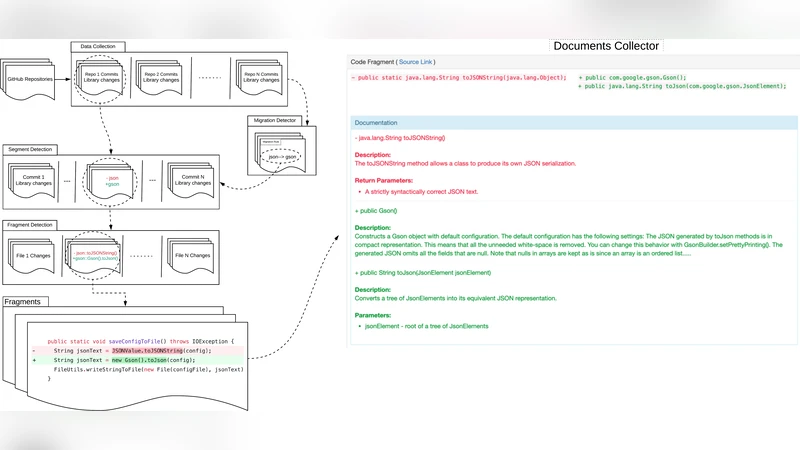Click the Documents Collector title
Image resolution: width=800 pixels, height=450 pixels.
pos(606,46)
